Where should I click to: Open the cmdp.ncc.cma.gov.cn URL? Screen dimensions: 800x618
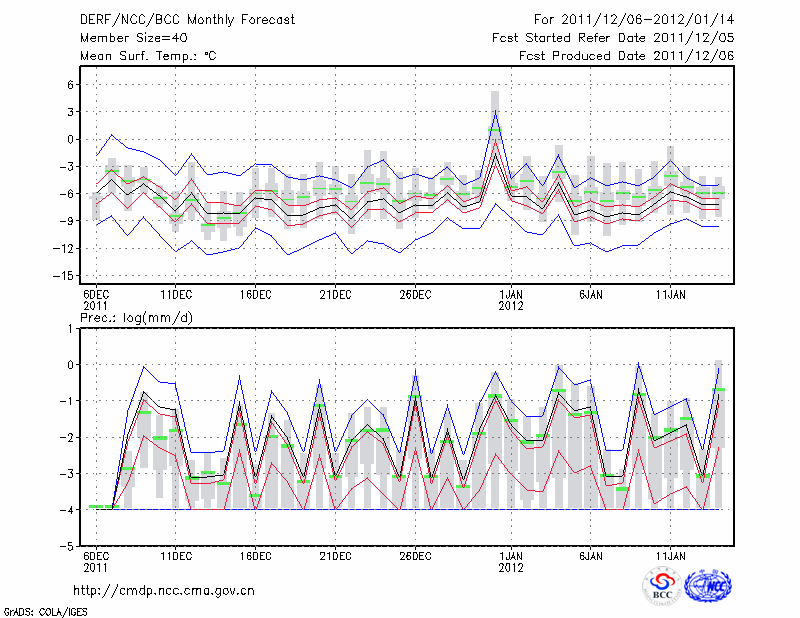pos(164,590)
